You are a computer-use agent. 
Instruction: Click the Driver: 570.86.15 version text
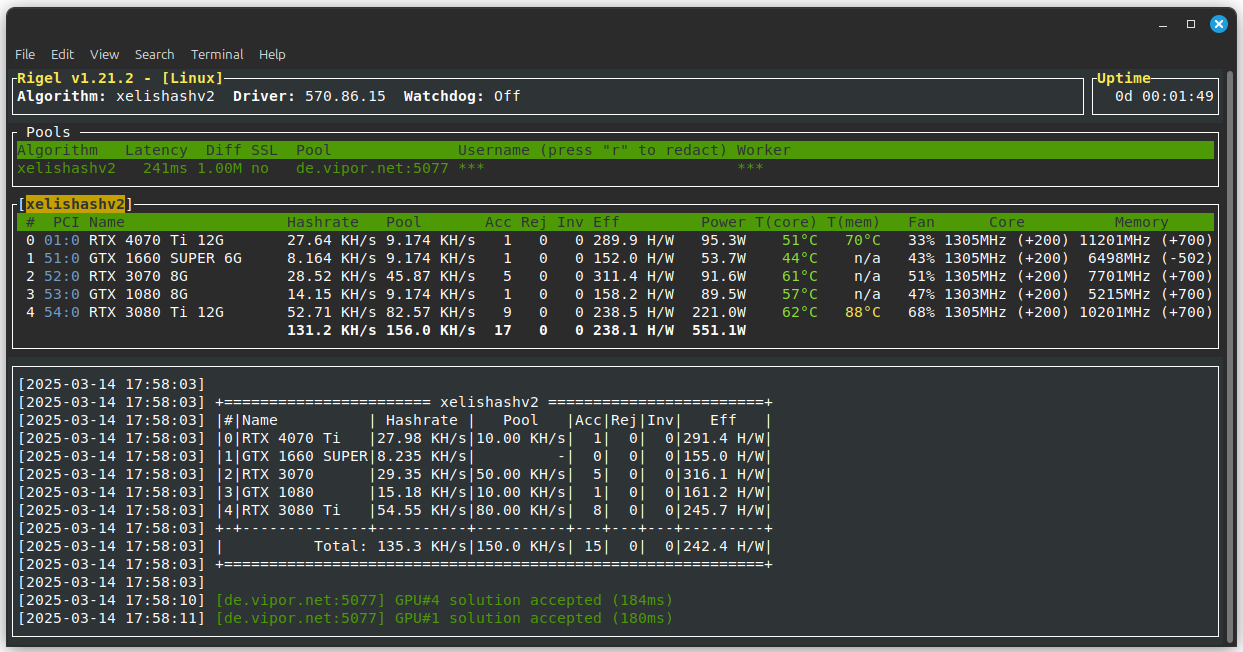pyautogui.click(x=310, y=96)
